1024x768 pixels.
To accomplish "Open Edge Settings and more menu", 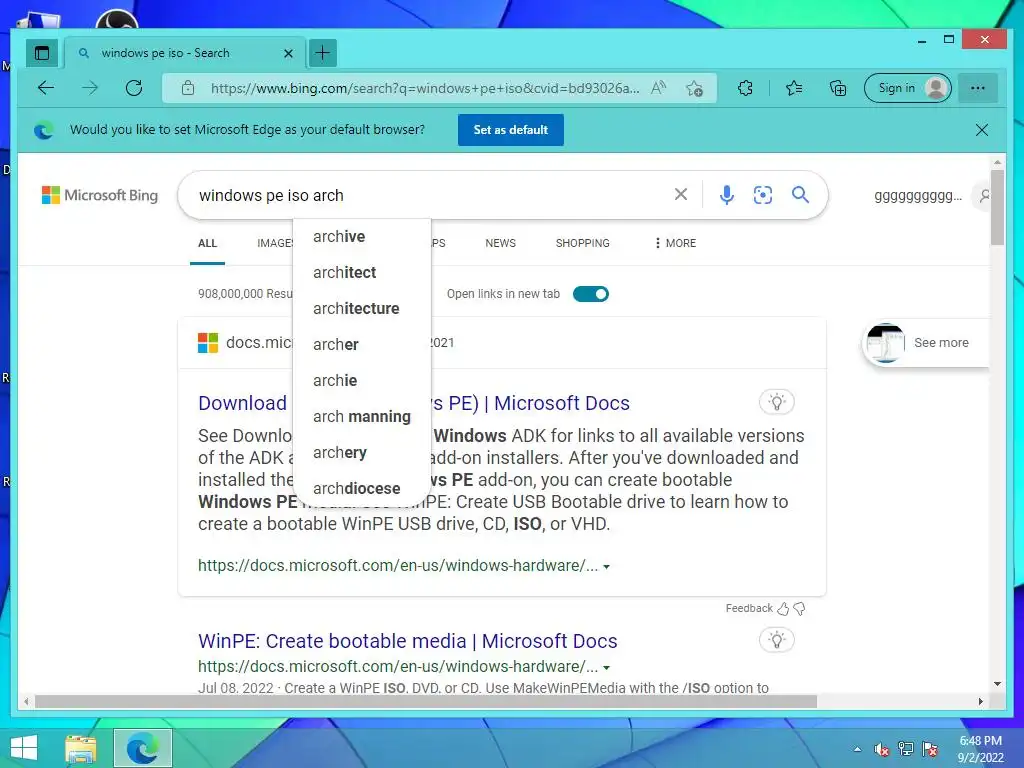I will point(978,88).
